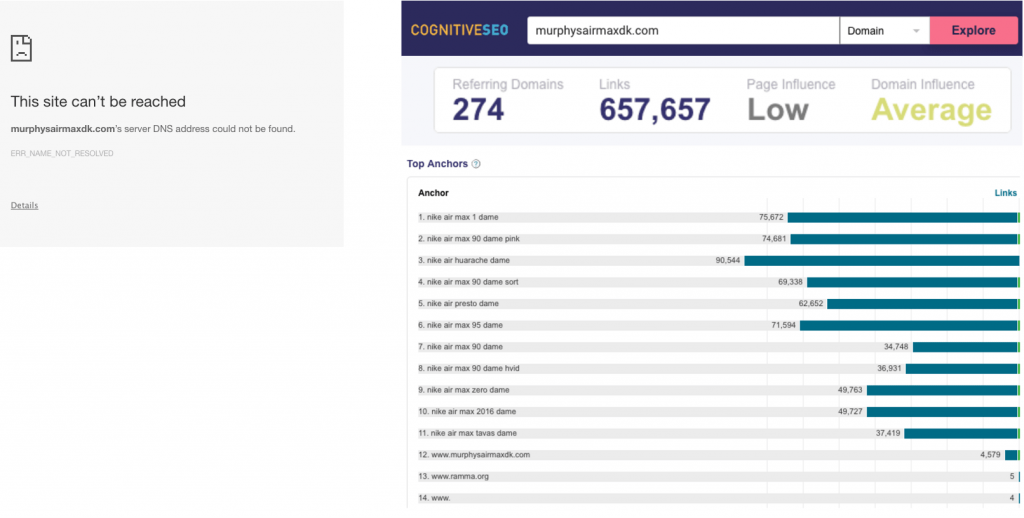
Task: Click the 62,652 links bar
Action: point(923,304)
